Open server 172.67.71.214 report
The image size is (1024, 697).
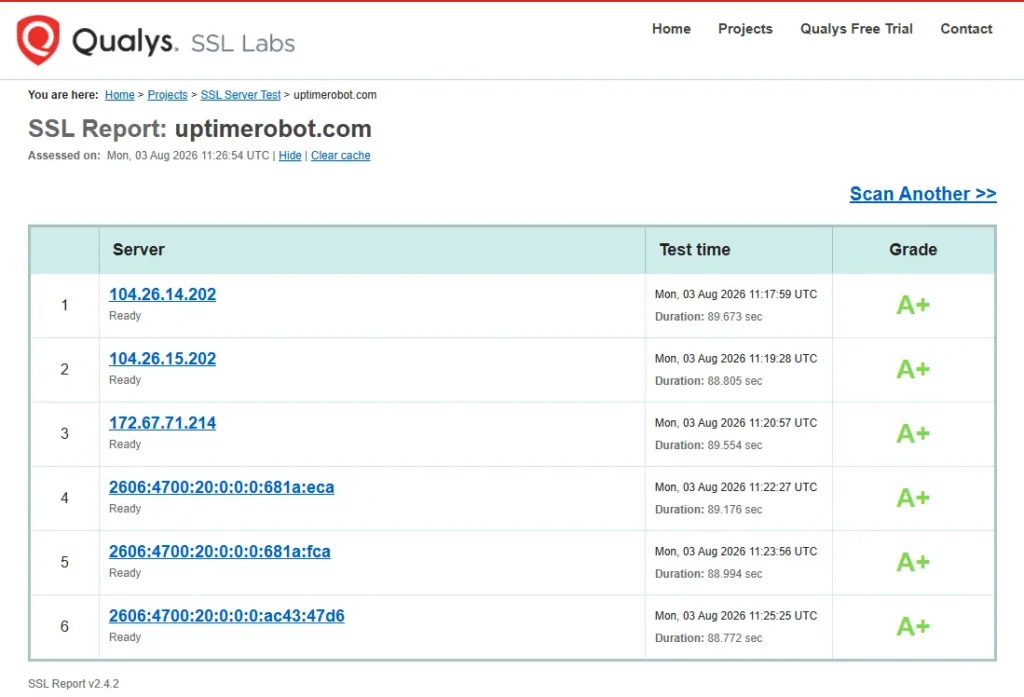pyautogui.click(x=163, y=423)
